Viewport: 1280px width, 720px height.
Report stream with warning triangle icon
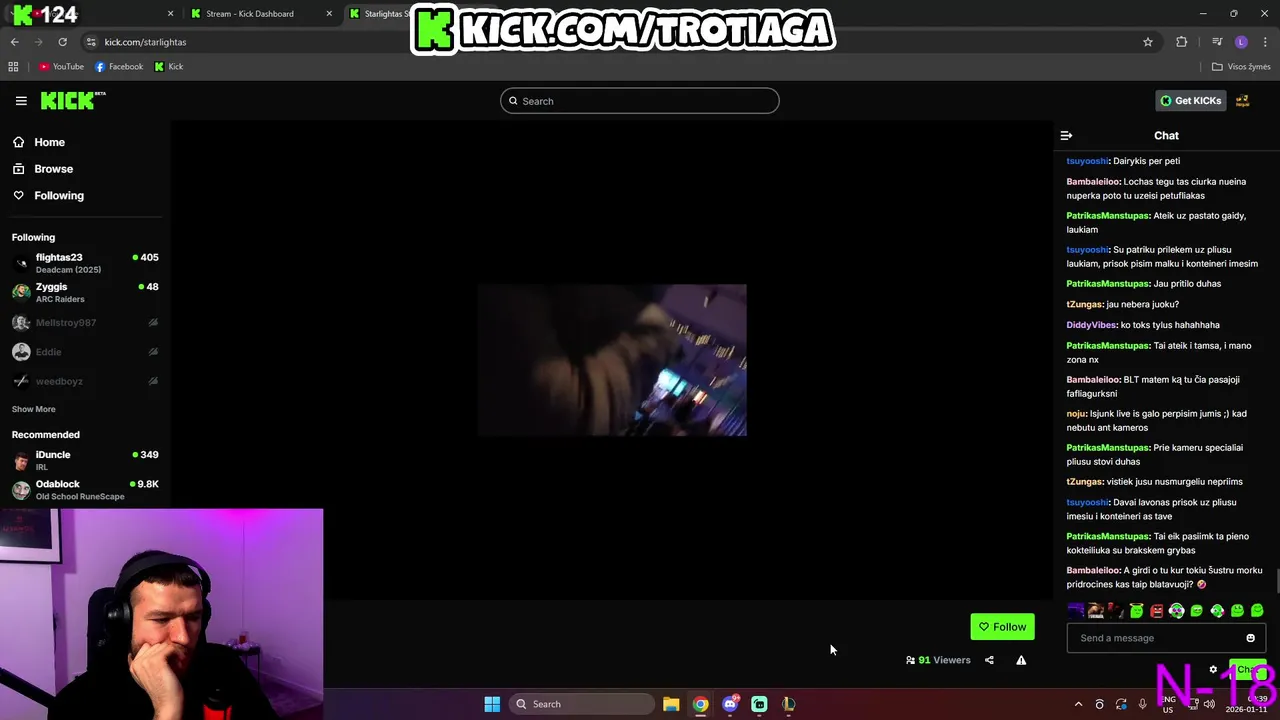[1021, 660]
